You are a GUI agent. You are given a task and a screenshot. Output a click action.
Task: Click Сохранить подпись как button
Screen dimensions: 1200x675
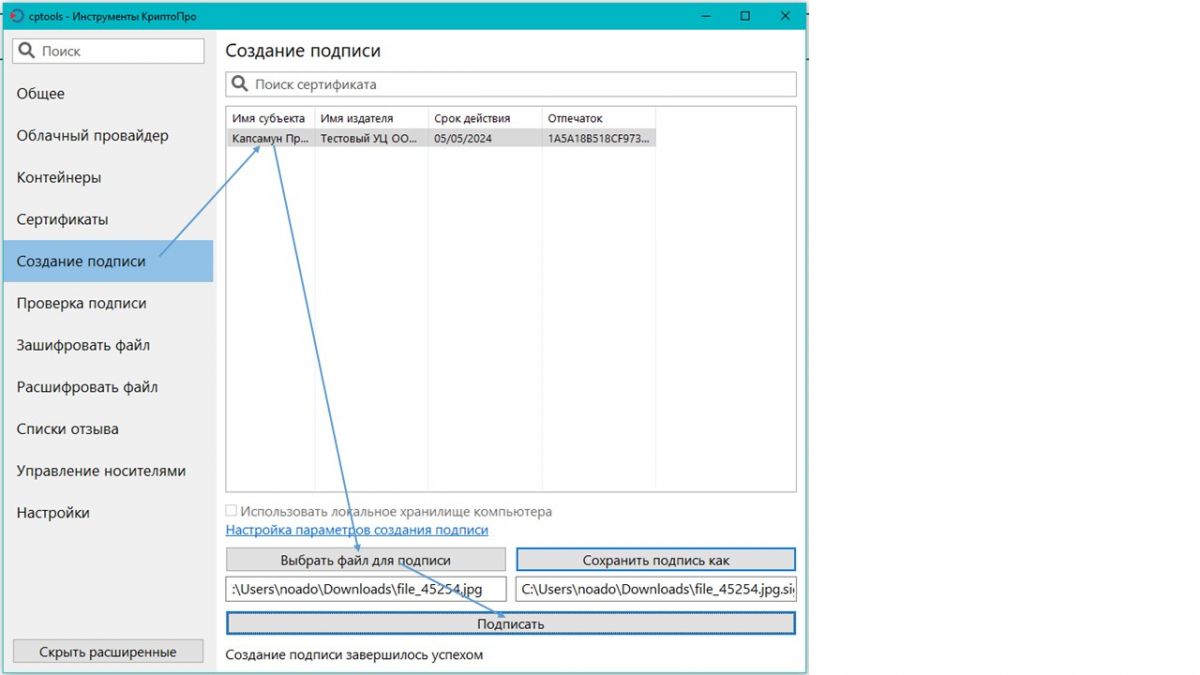(x=656, y=560)
